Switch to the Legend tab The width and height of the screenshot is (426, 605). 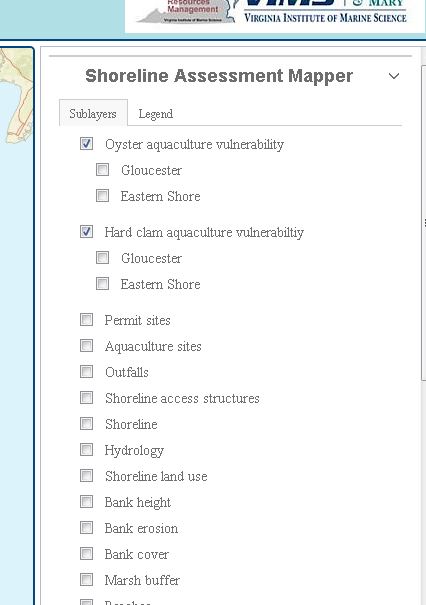click(156, 114)
